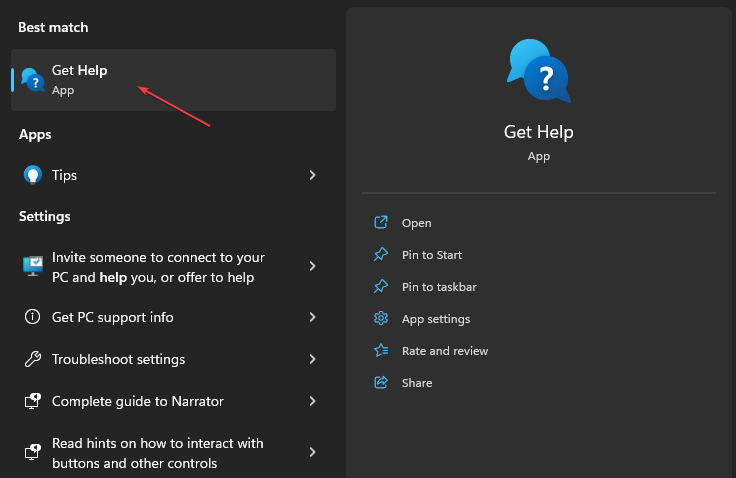Click the Tips lightbulb icon
The height and width of the screenshot is (478, 736).
coord(33,175)
